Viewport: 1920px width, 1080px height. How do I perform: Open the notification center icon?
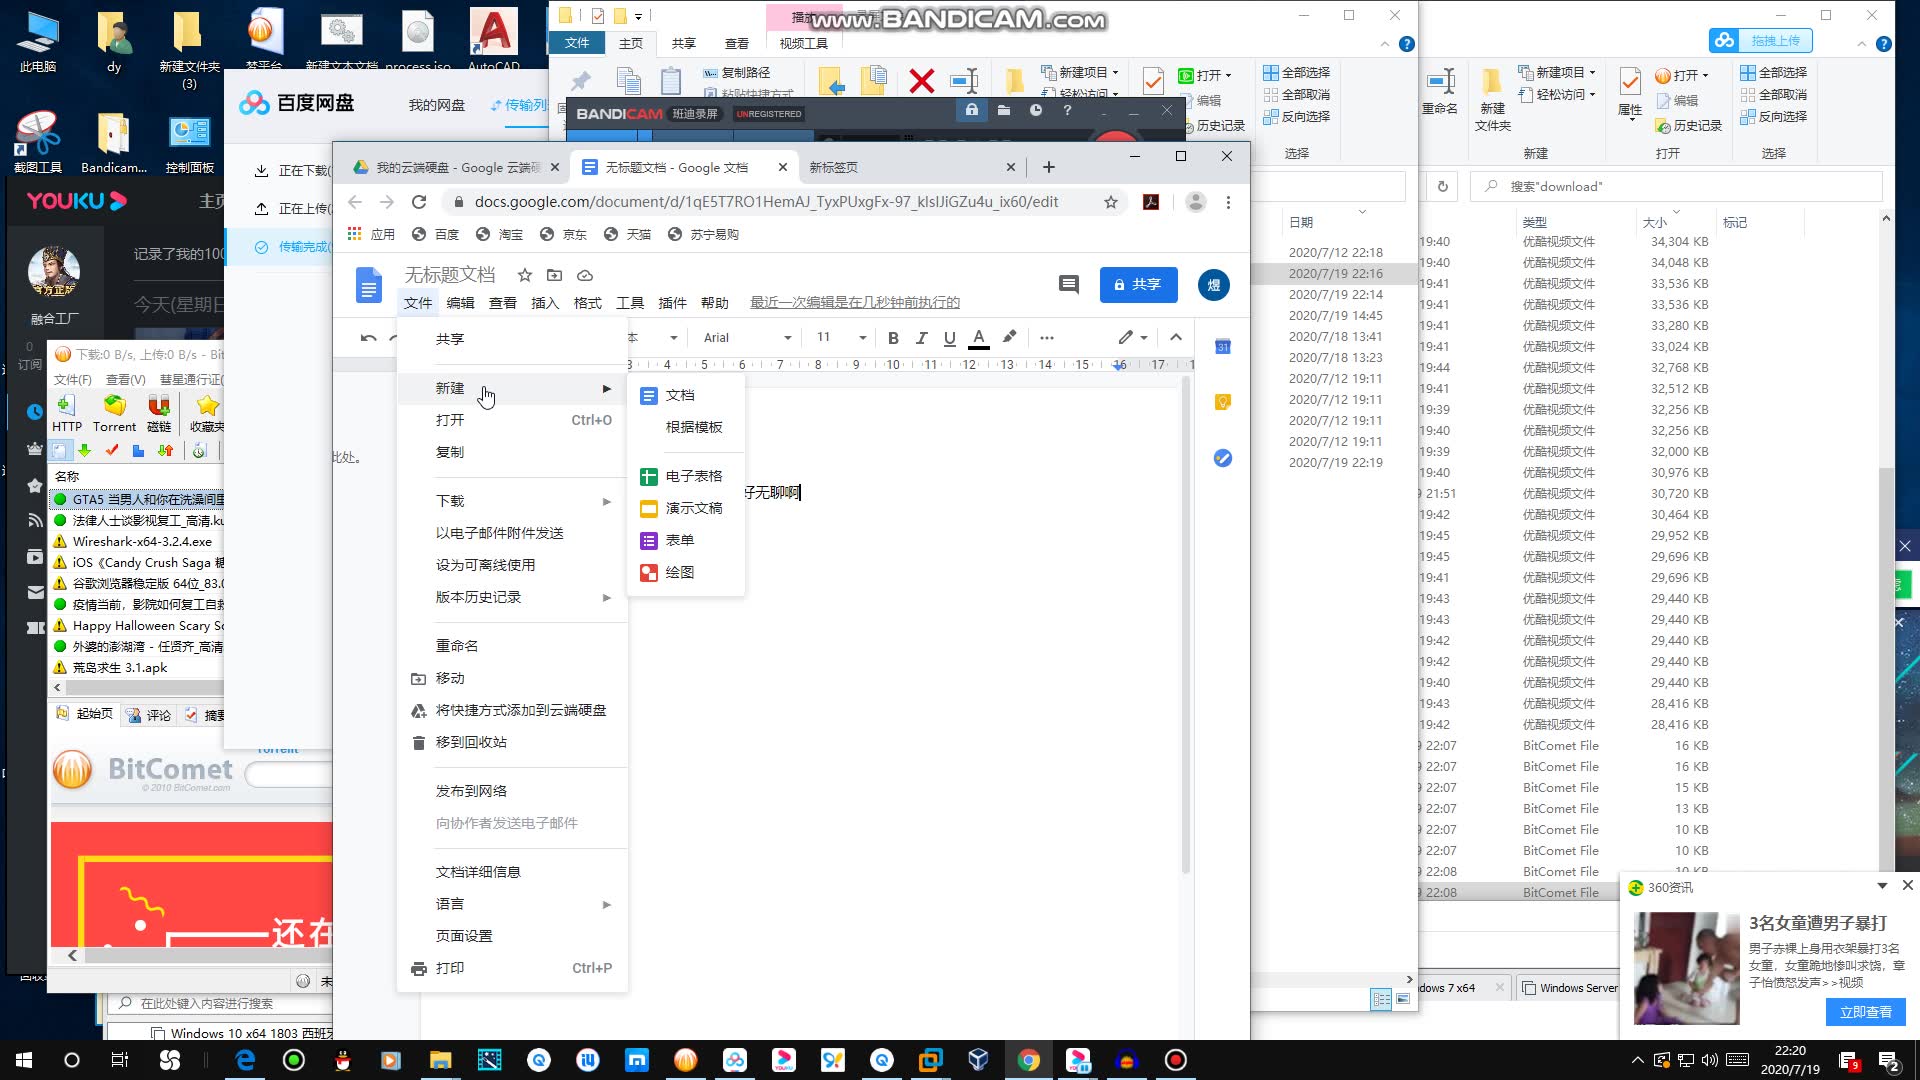pos(1889,1061)
